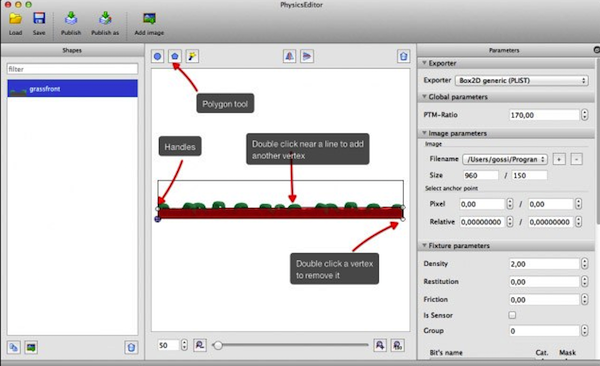
Task: Open the Exporter dropdown
Action: [x=522, y=80]
